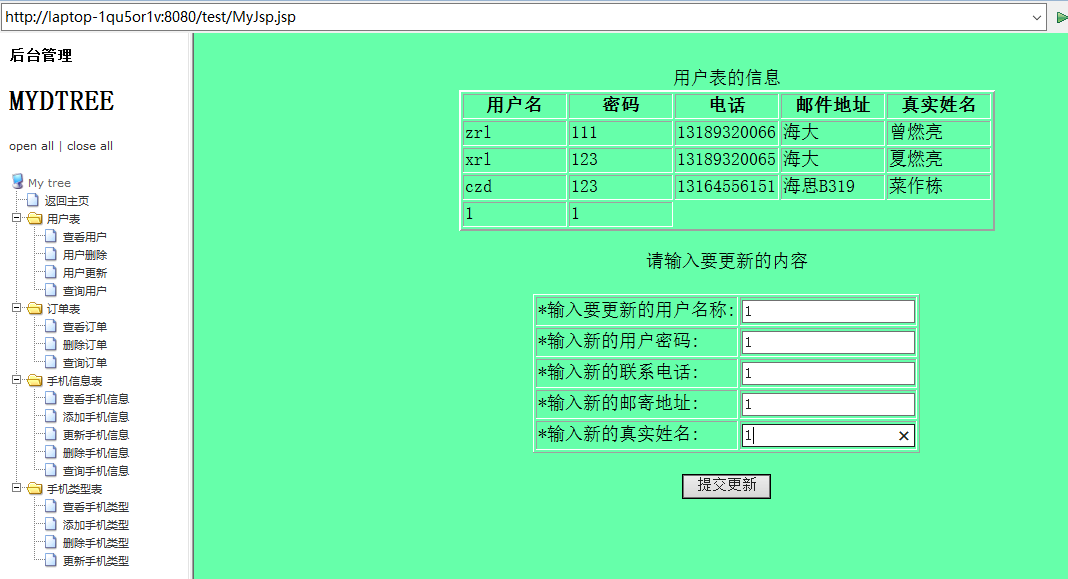Click the 手机信息表 folder icon
This screenshot has height=579, width=1068.
pyautogui.click(x=35, y=381)
